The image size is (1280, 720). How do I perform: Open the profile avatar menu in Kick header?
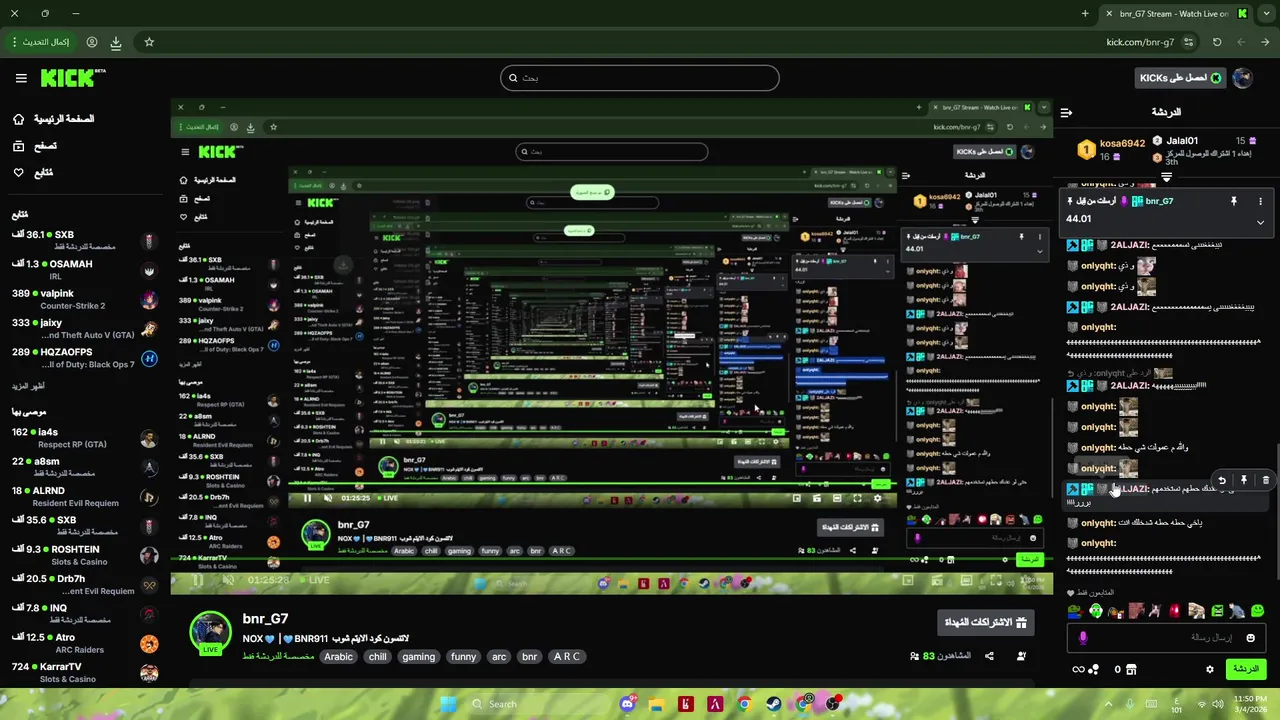pos(1243,78)
